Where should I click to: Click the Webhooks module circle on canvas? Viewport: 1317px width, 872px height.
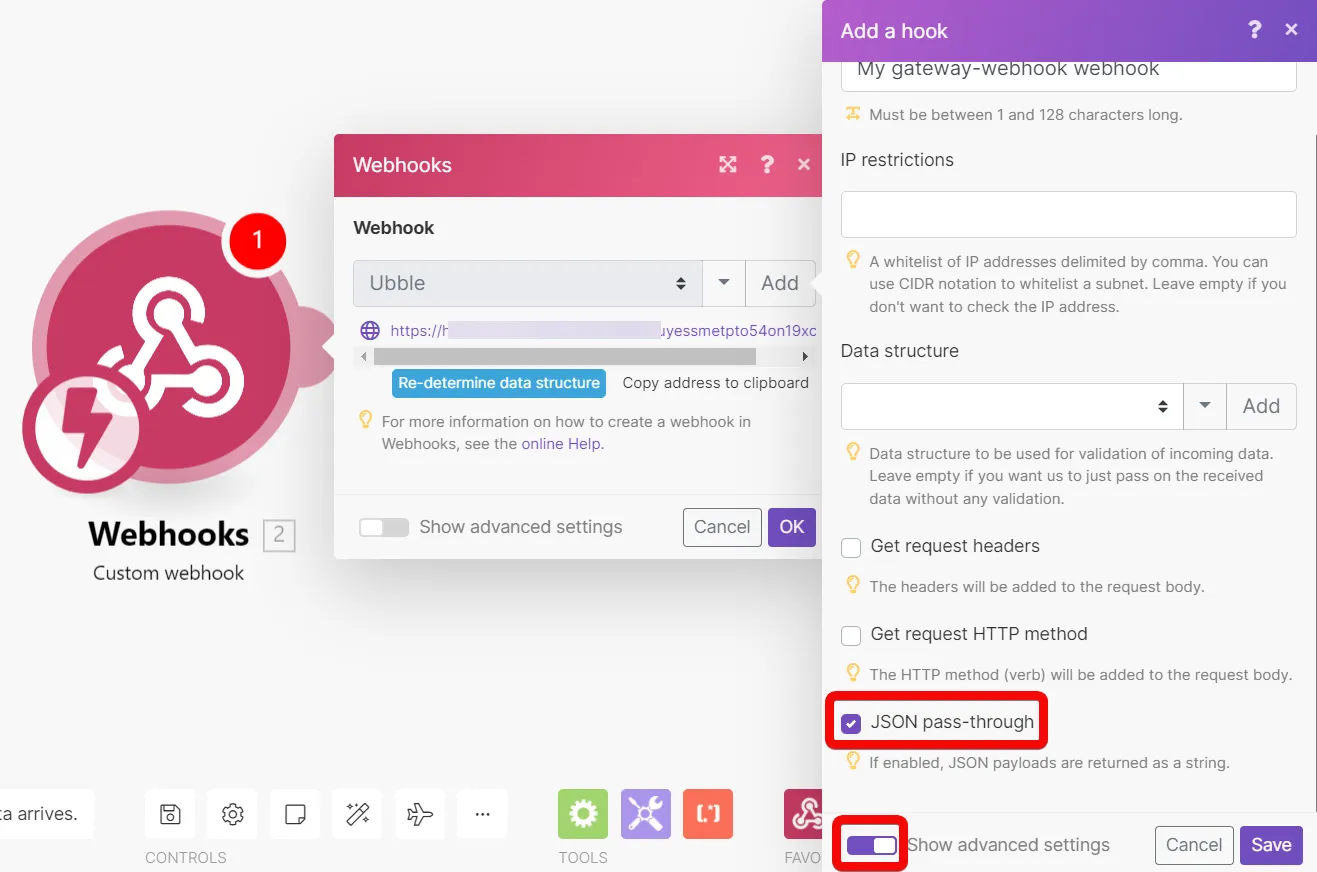(x=168, y=345)
